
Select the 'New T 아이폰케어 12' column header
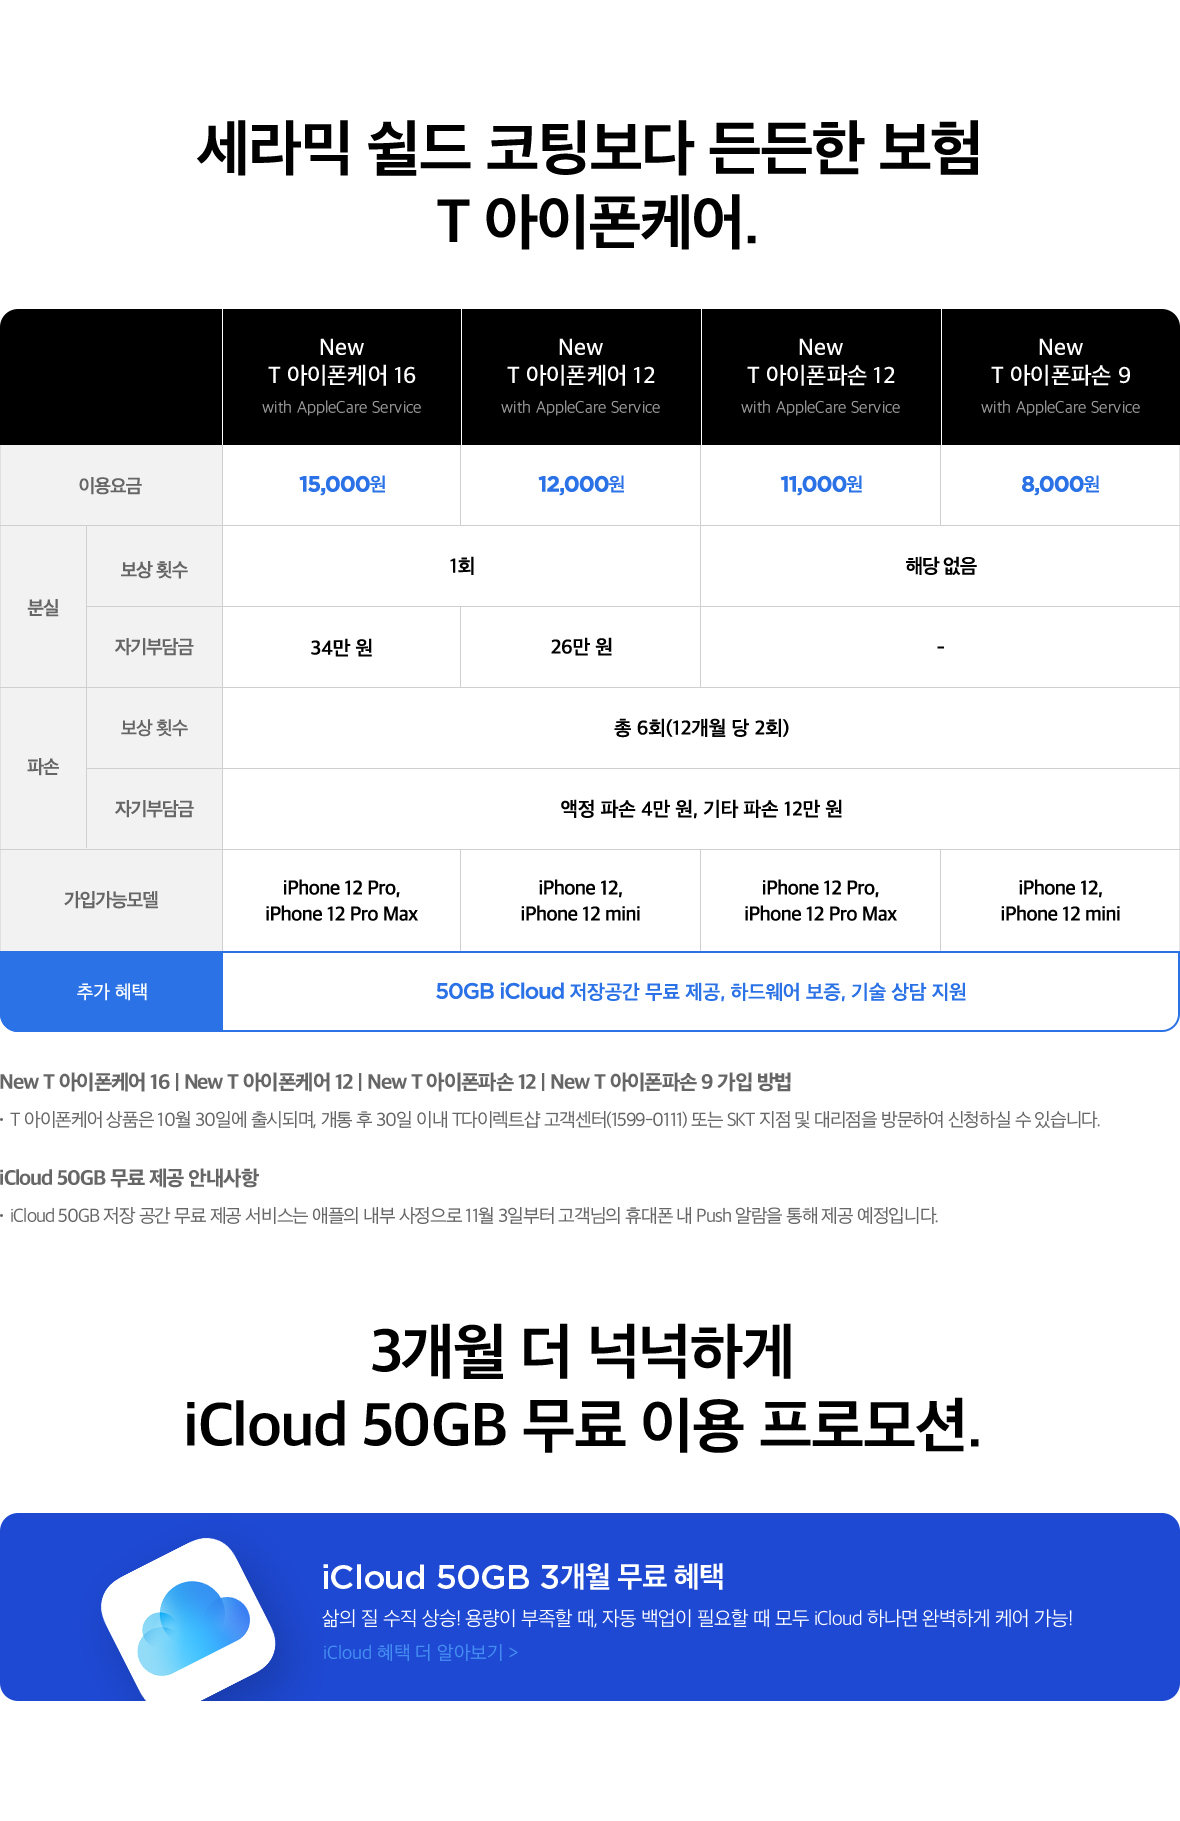(581, 377)
